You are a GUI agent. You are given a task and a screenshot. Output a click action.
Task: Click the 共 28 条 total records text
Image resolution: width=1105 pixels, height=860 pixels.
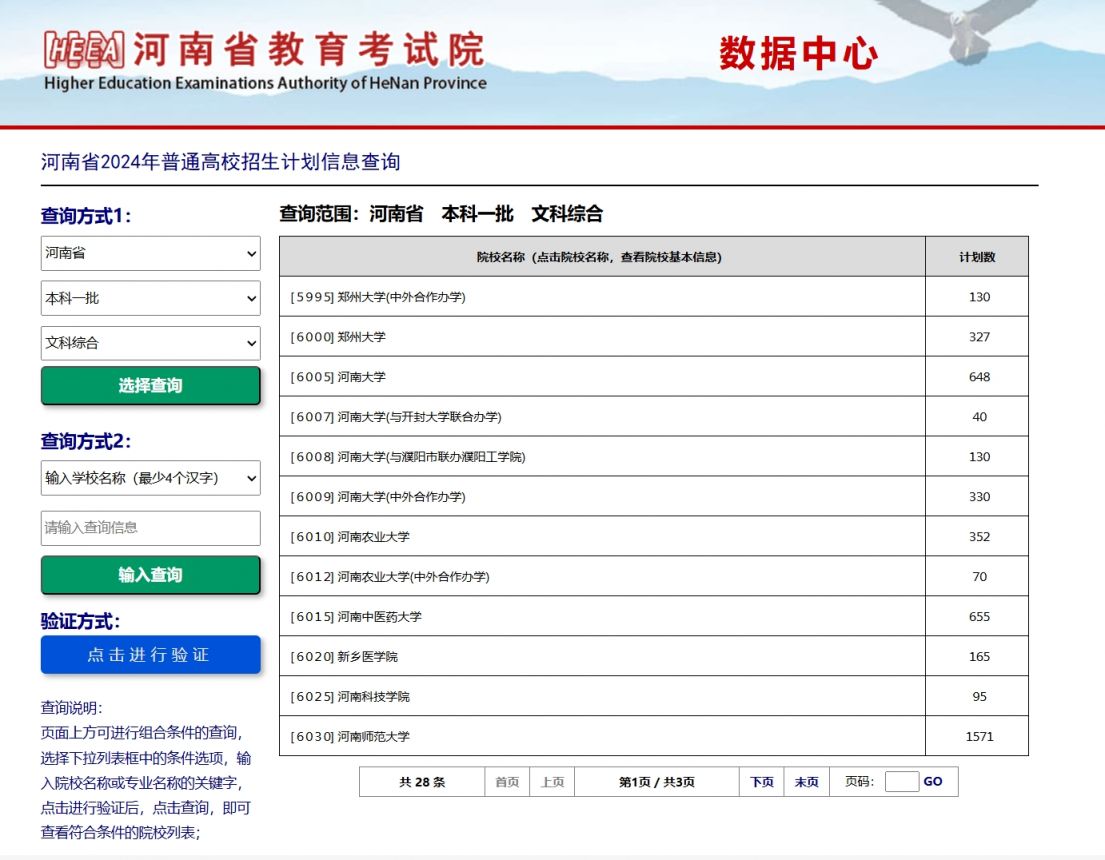click(x=422, y=782)
